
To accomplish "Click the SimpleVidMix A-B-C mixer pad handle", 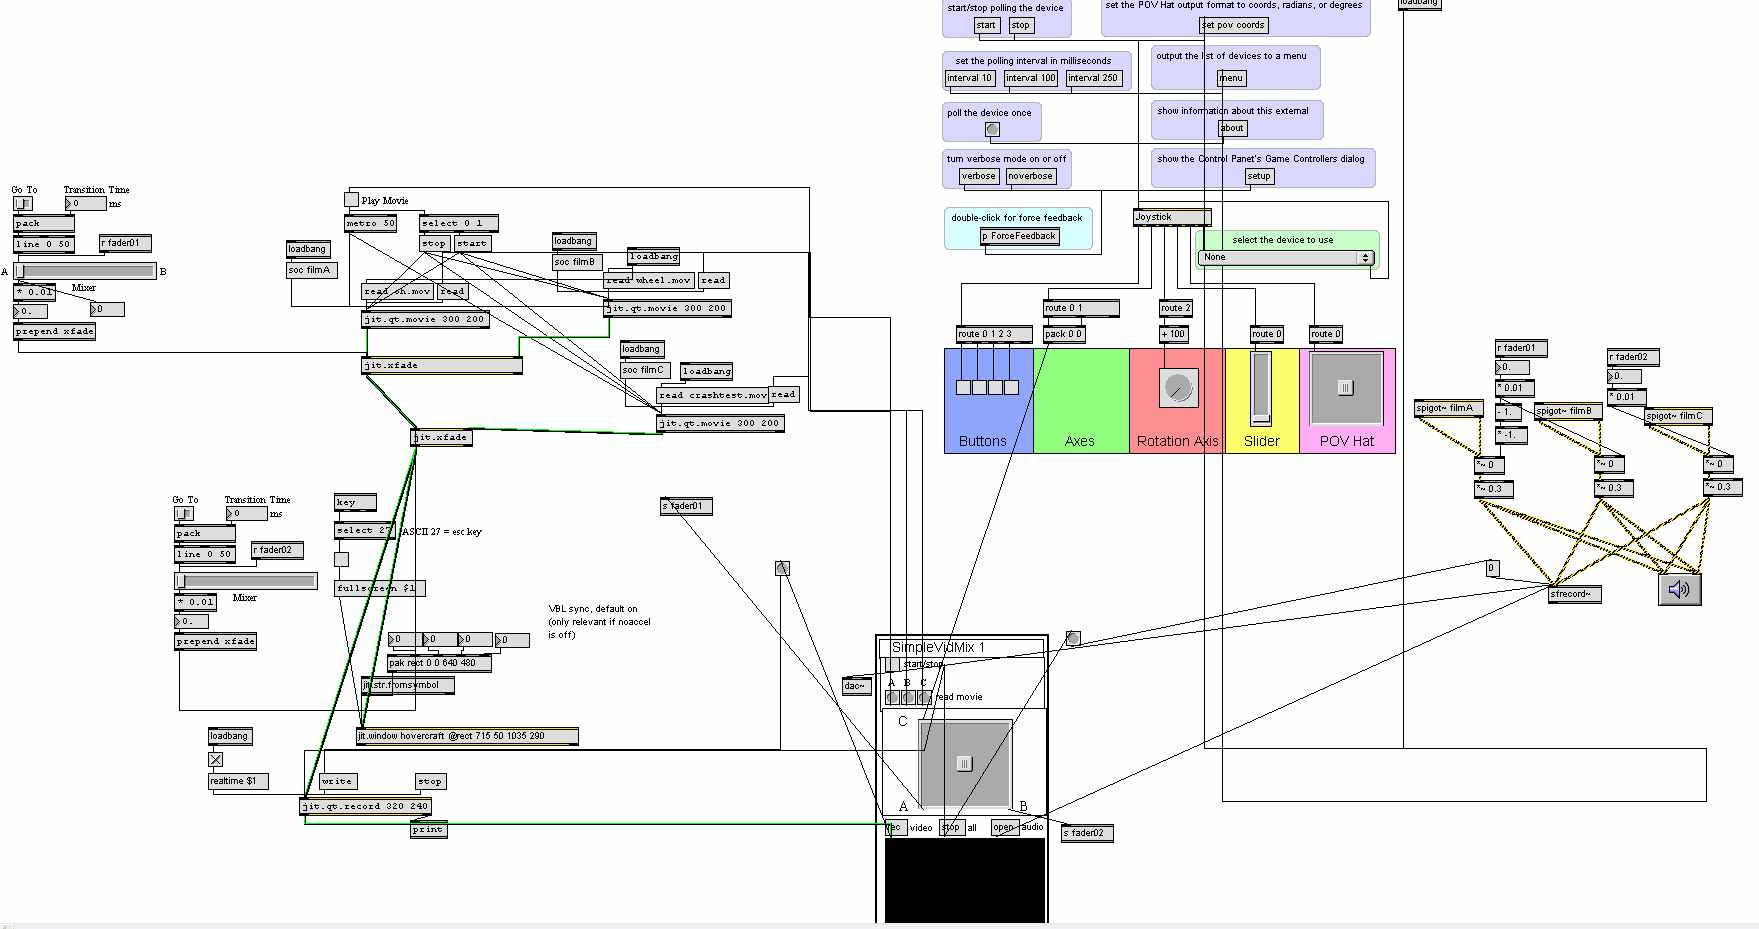I will tap(964, 763).
